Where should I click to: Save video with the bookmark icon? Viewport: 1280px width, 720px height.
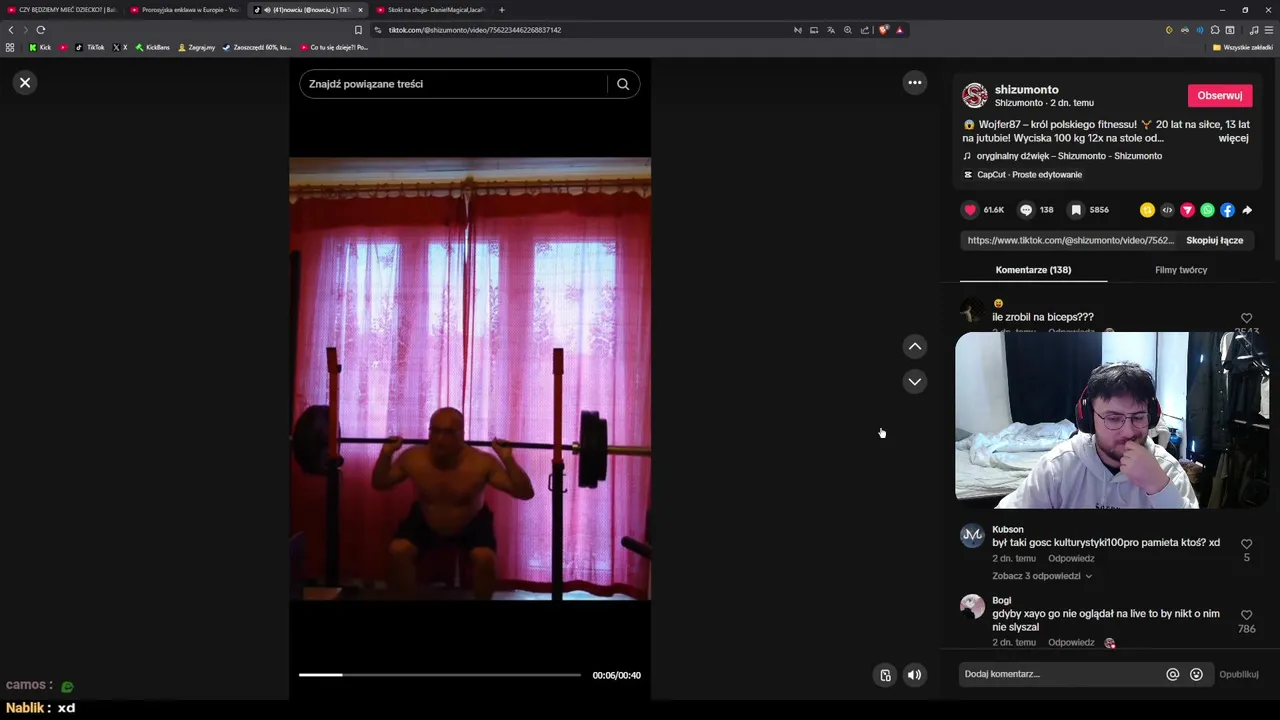(x=1076, y=210)
